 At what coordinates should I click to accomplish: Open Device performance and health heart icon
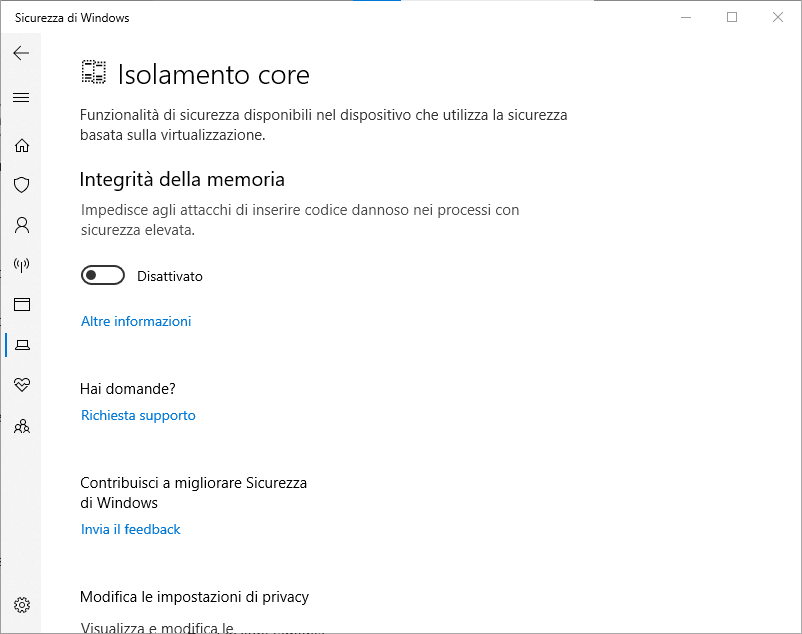click(x=22, y=385)
